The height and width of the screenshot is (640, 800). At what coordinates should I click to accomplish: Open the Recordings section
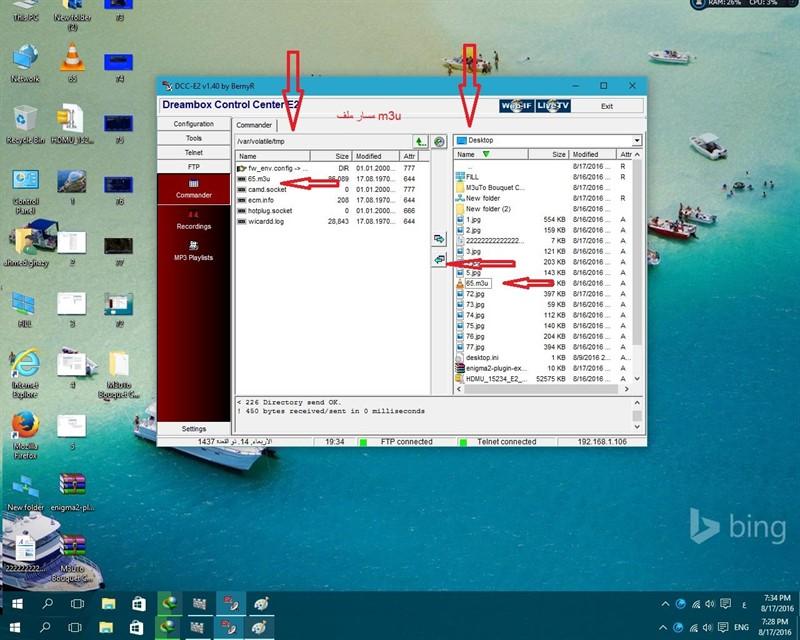pyautogui.click(x=193, y=220)
